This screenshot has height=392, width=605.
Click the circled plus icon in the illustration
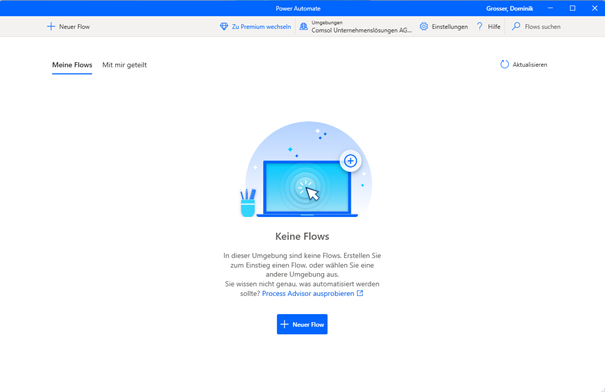350,161
